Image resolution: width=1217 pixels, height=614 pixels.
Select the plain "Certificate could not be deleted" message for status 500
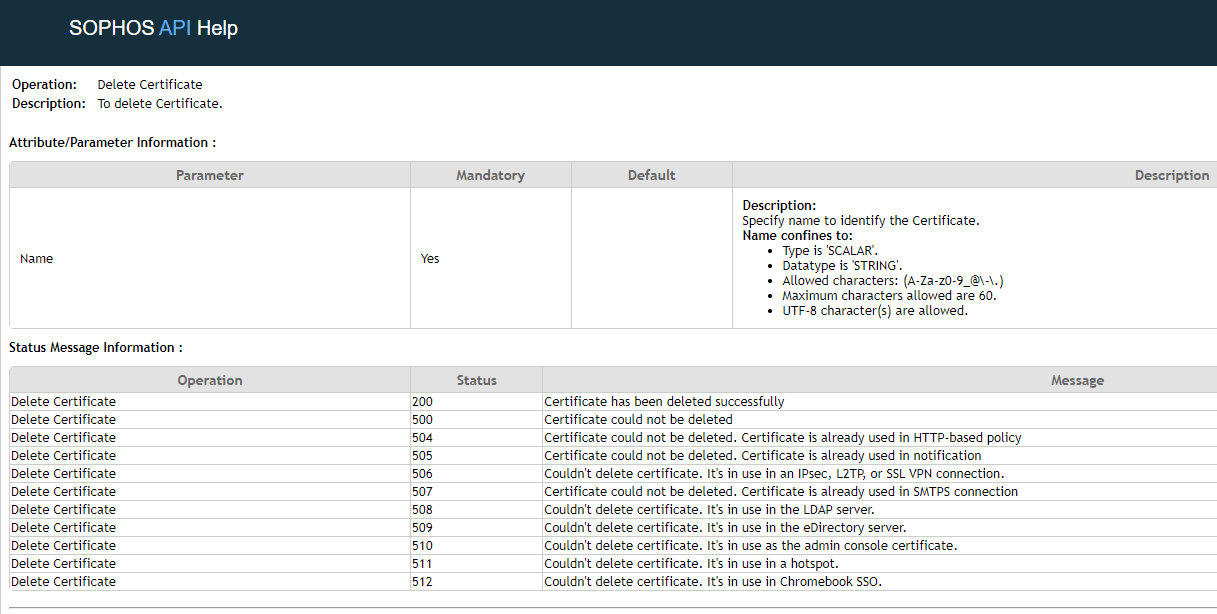[638, 420]
